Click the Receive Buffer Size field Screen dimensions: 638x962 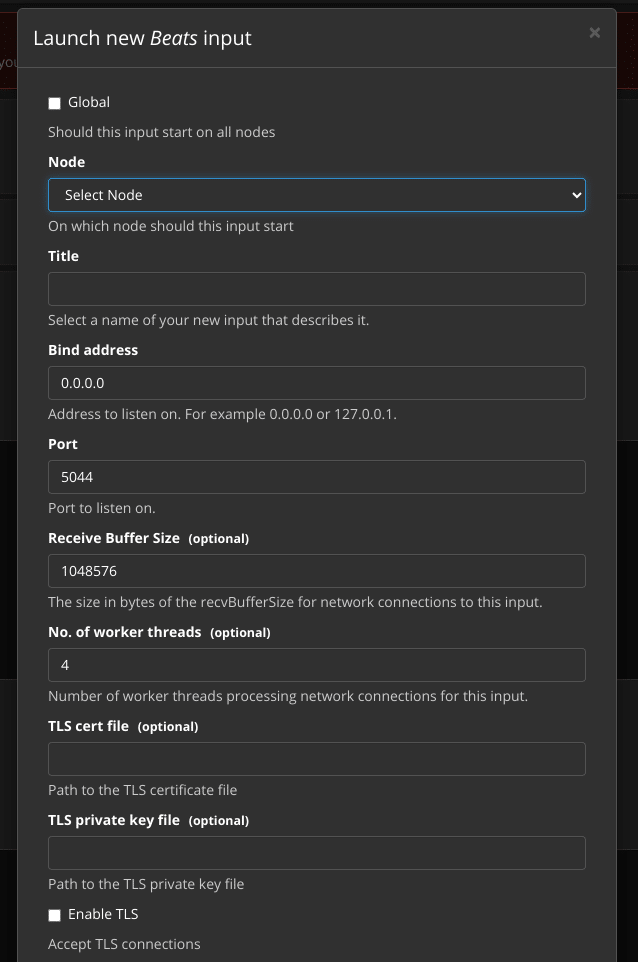[x=317, y=571]
